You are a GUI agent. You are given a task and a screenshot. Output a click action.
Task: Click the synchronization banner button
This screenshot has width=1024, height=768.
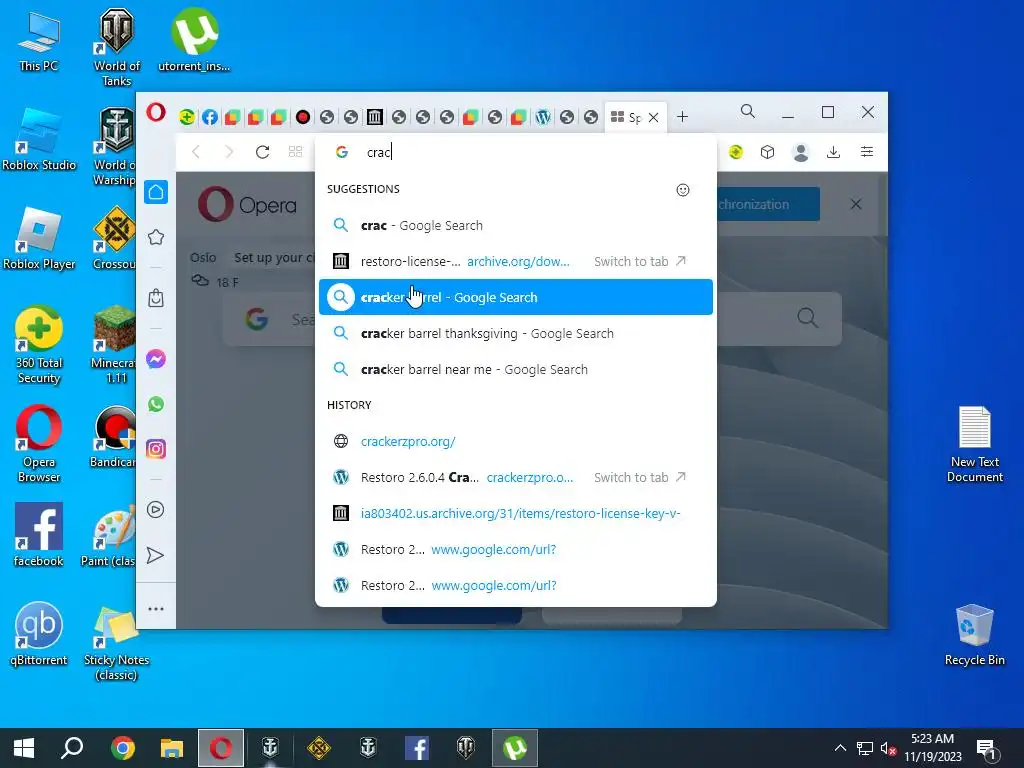(x=768, y=204)
